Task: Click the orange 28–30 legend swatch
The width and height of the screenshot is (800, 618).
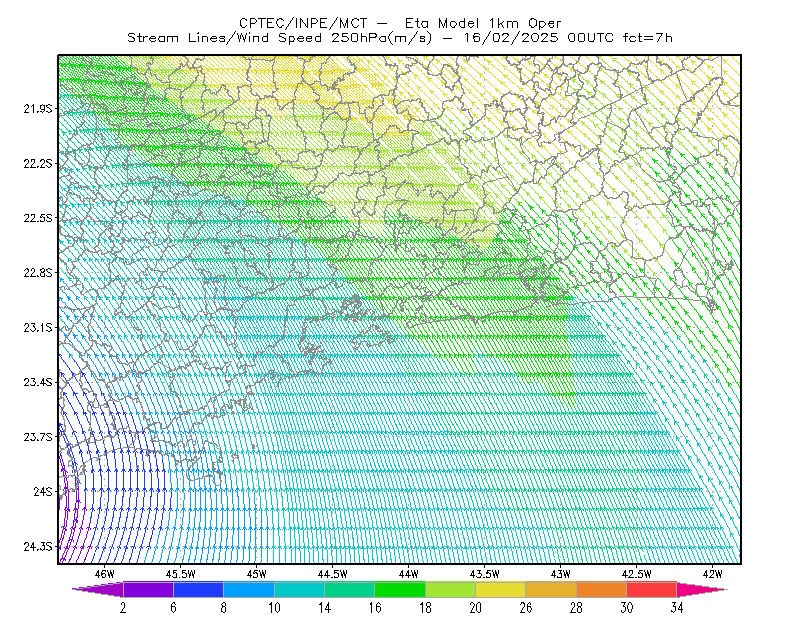Action: coord(601,589)
